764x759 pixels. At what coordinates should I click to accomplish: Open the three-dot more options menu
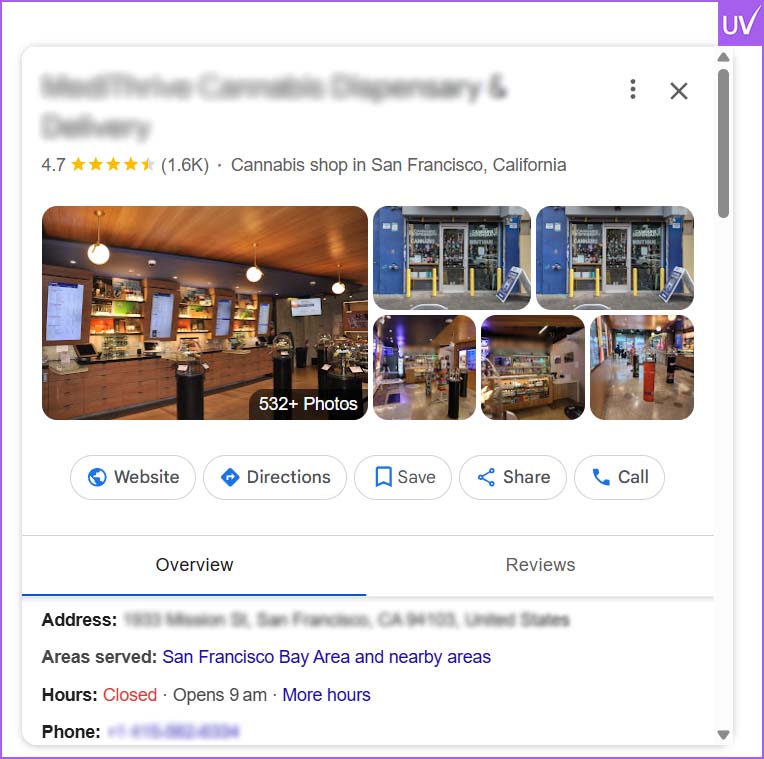pos(632,89)
